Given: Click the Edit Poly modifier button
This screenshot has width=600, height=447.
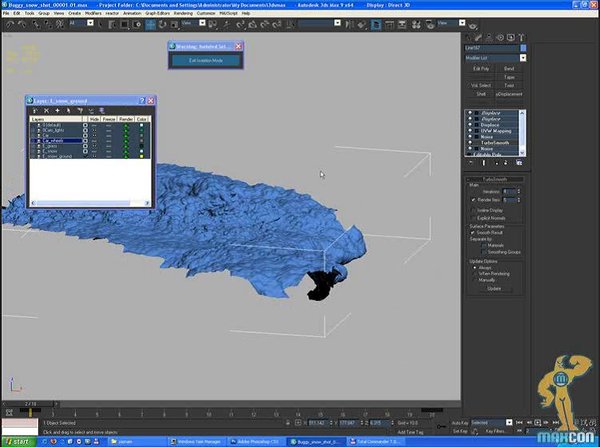Looking at the screenshot, I should [x=481, y=69].
